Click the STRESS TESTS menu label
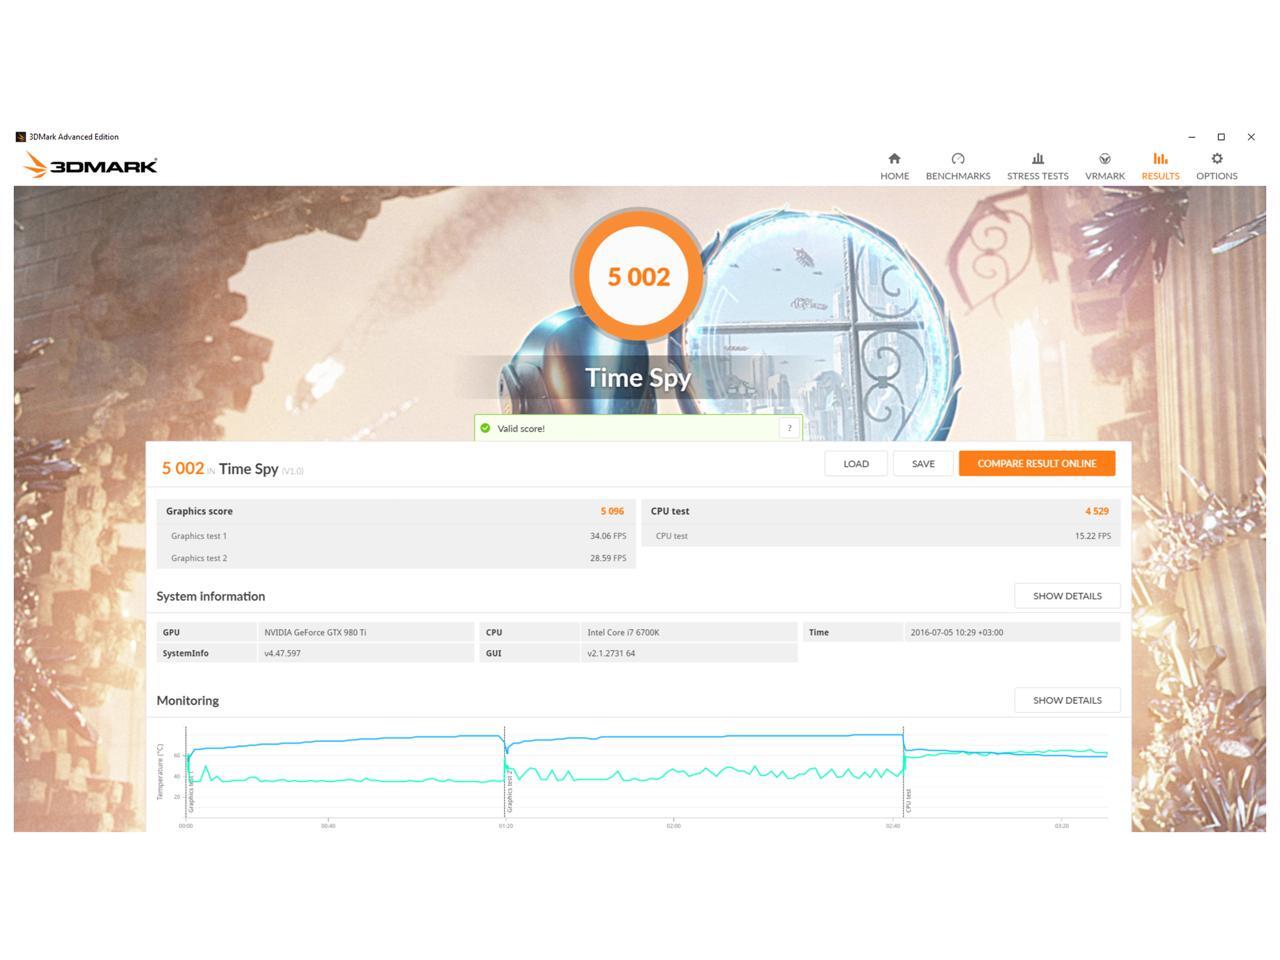1280x960 pixels. pos(1038,176)
